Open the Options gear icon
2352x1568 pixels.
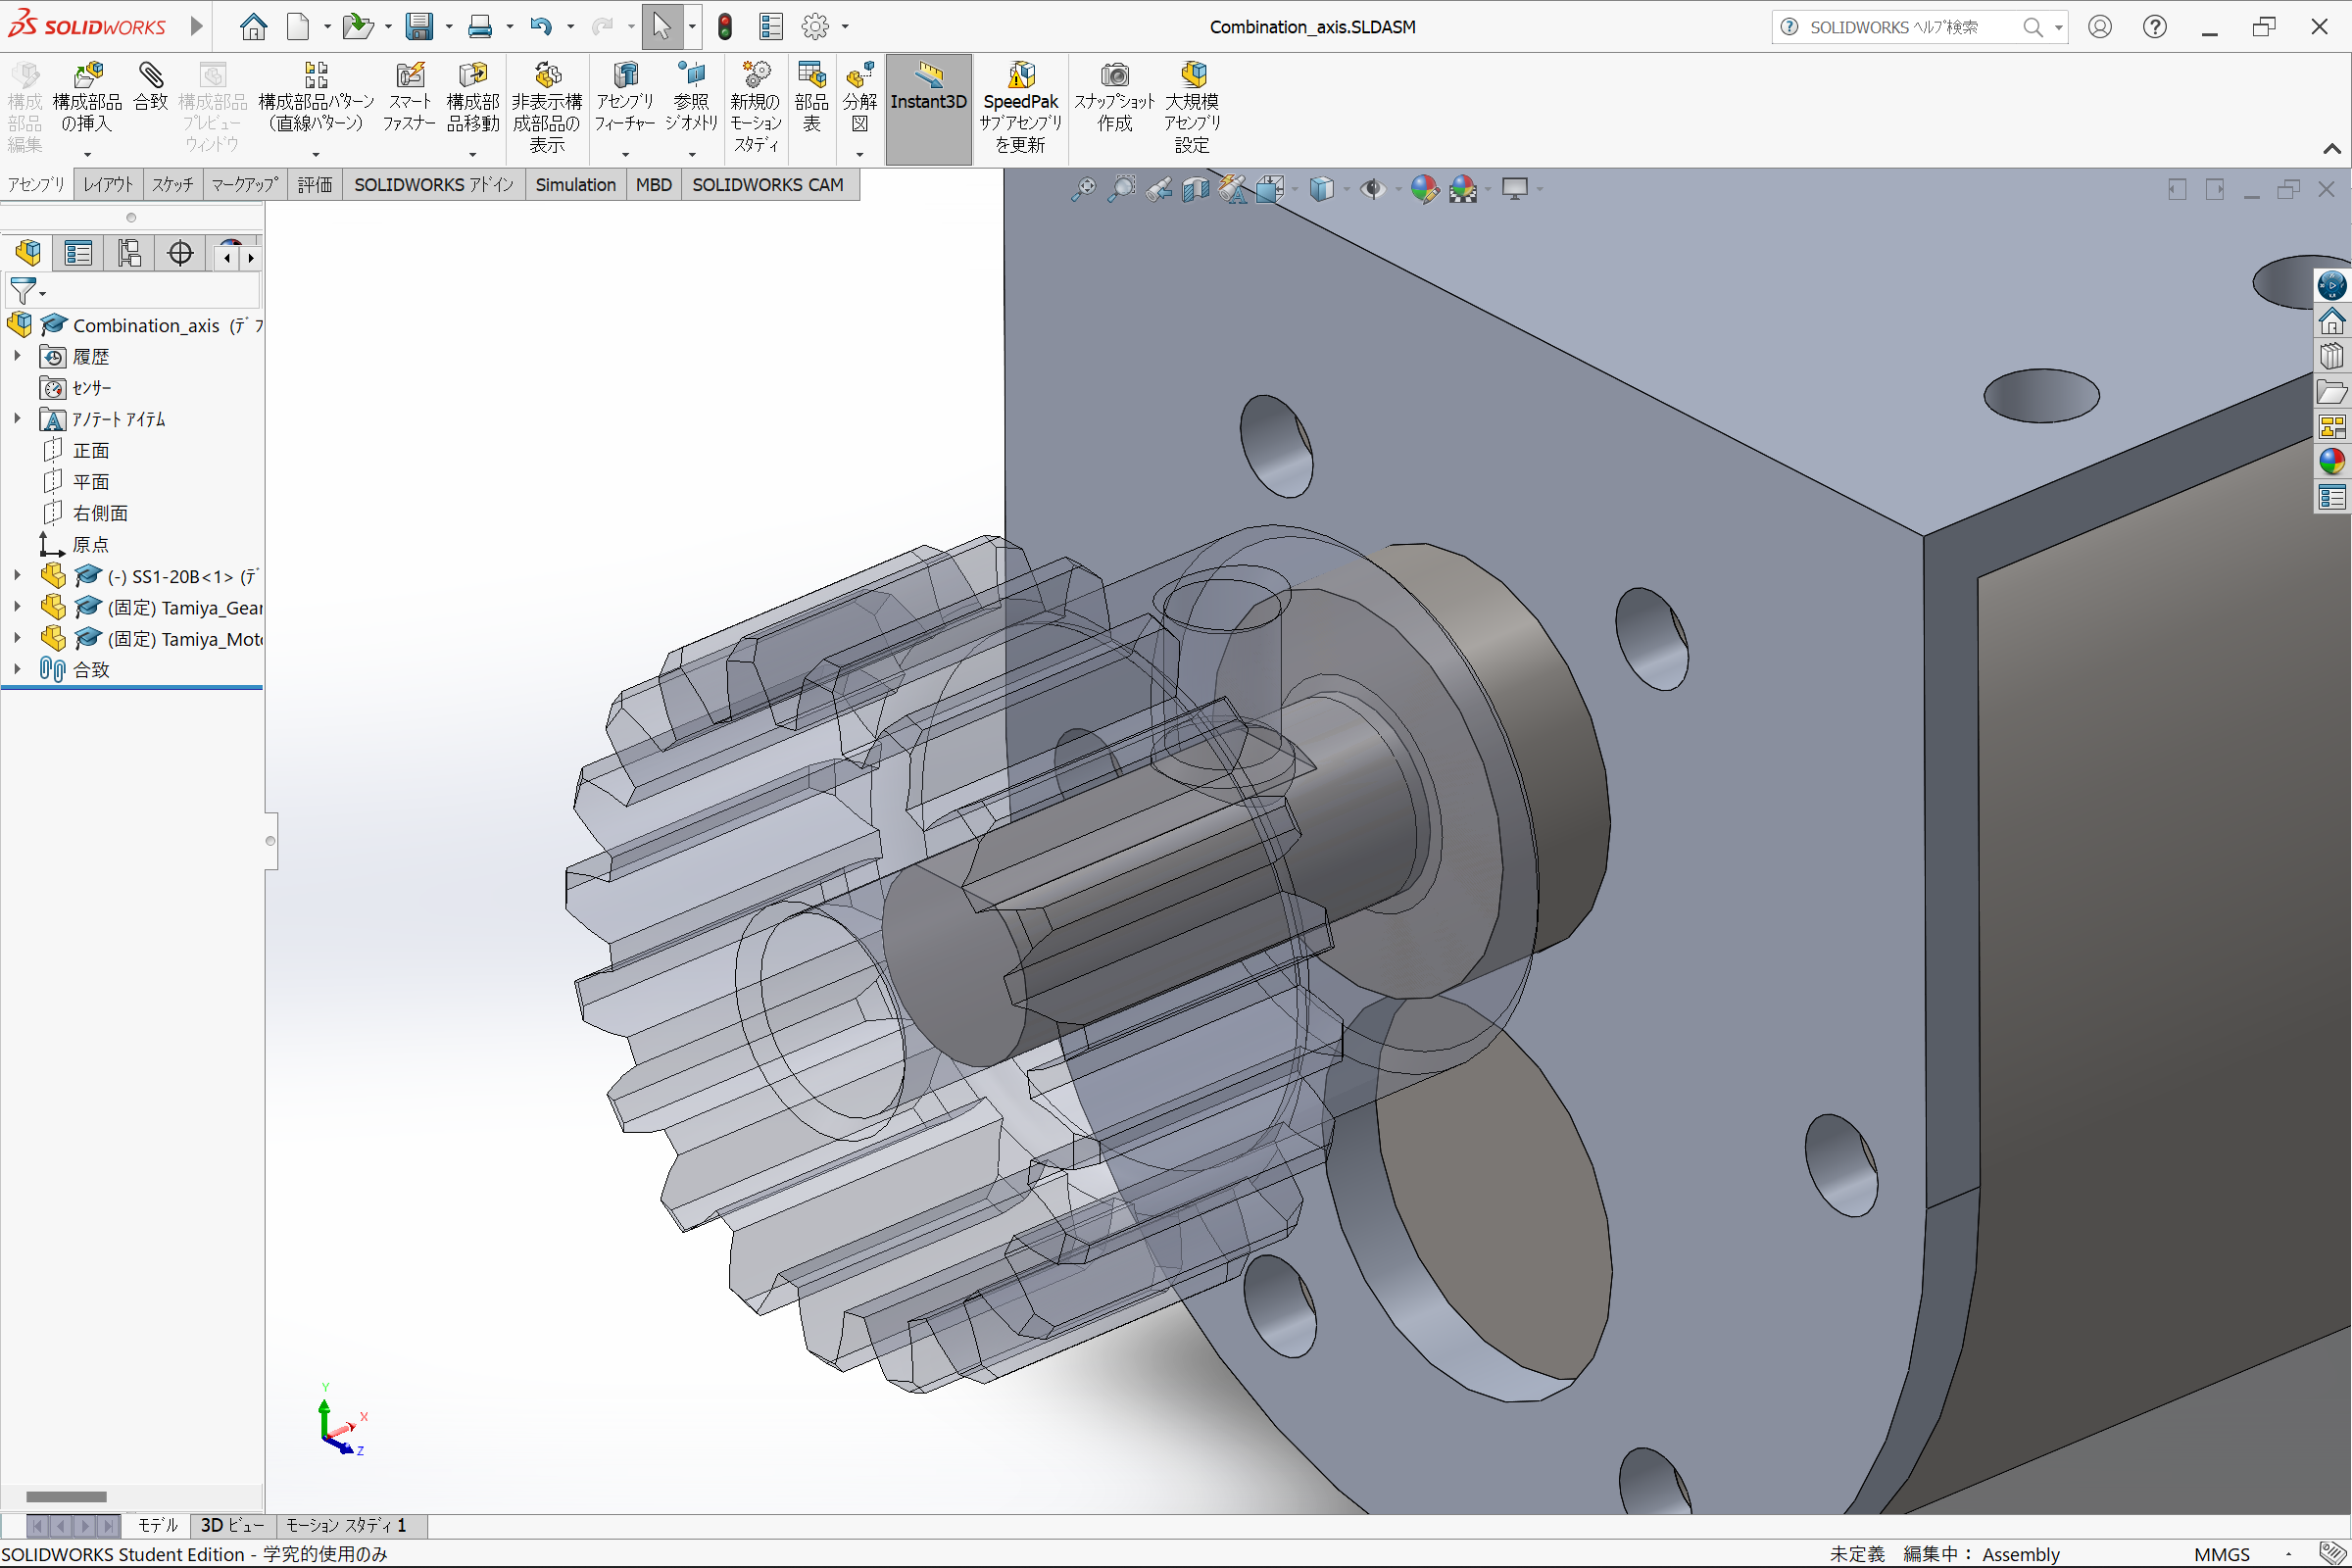(815, 27)
